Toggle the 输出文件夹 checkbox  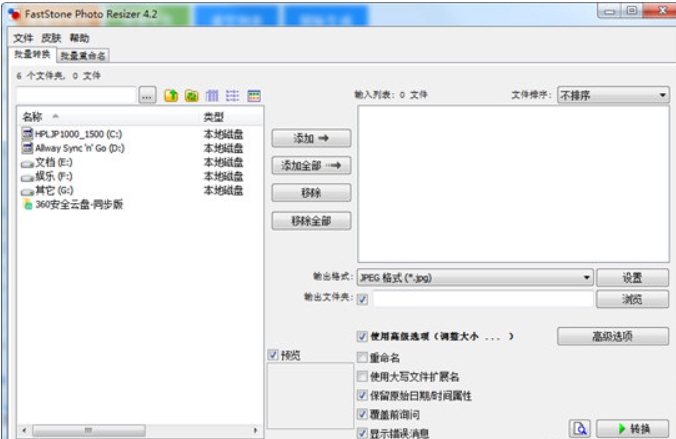click(x=362, y=299)
